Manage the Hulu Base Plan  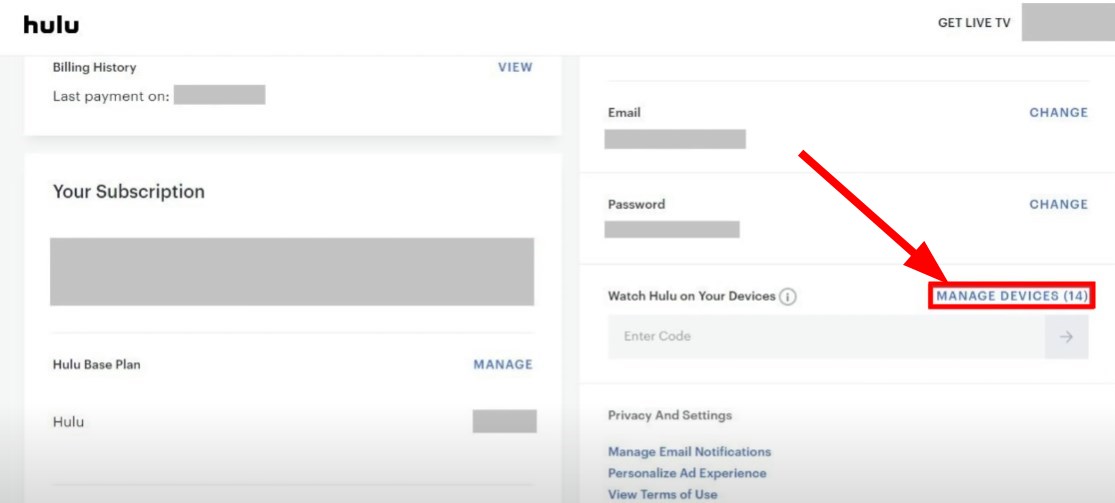click(x=502, y=365)
